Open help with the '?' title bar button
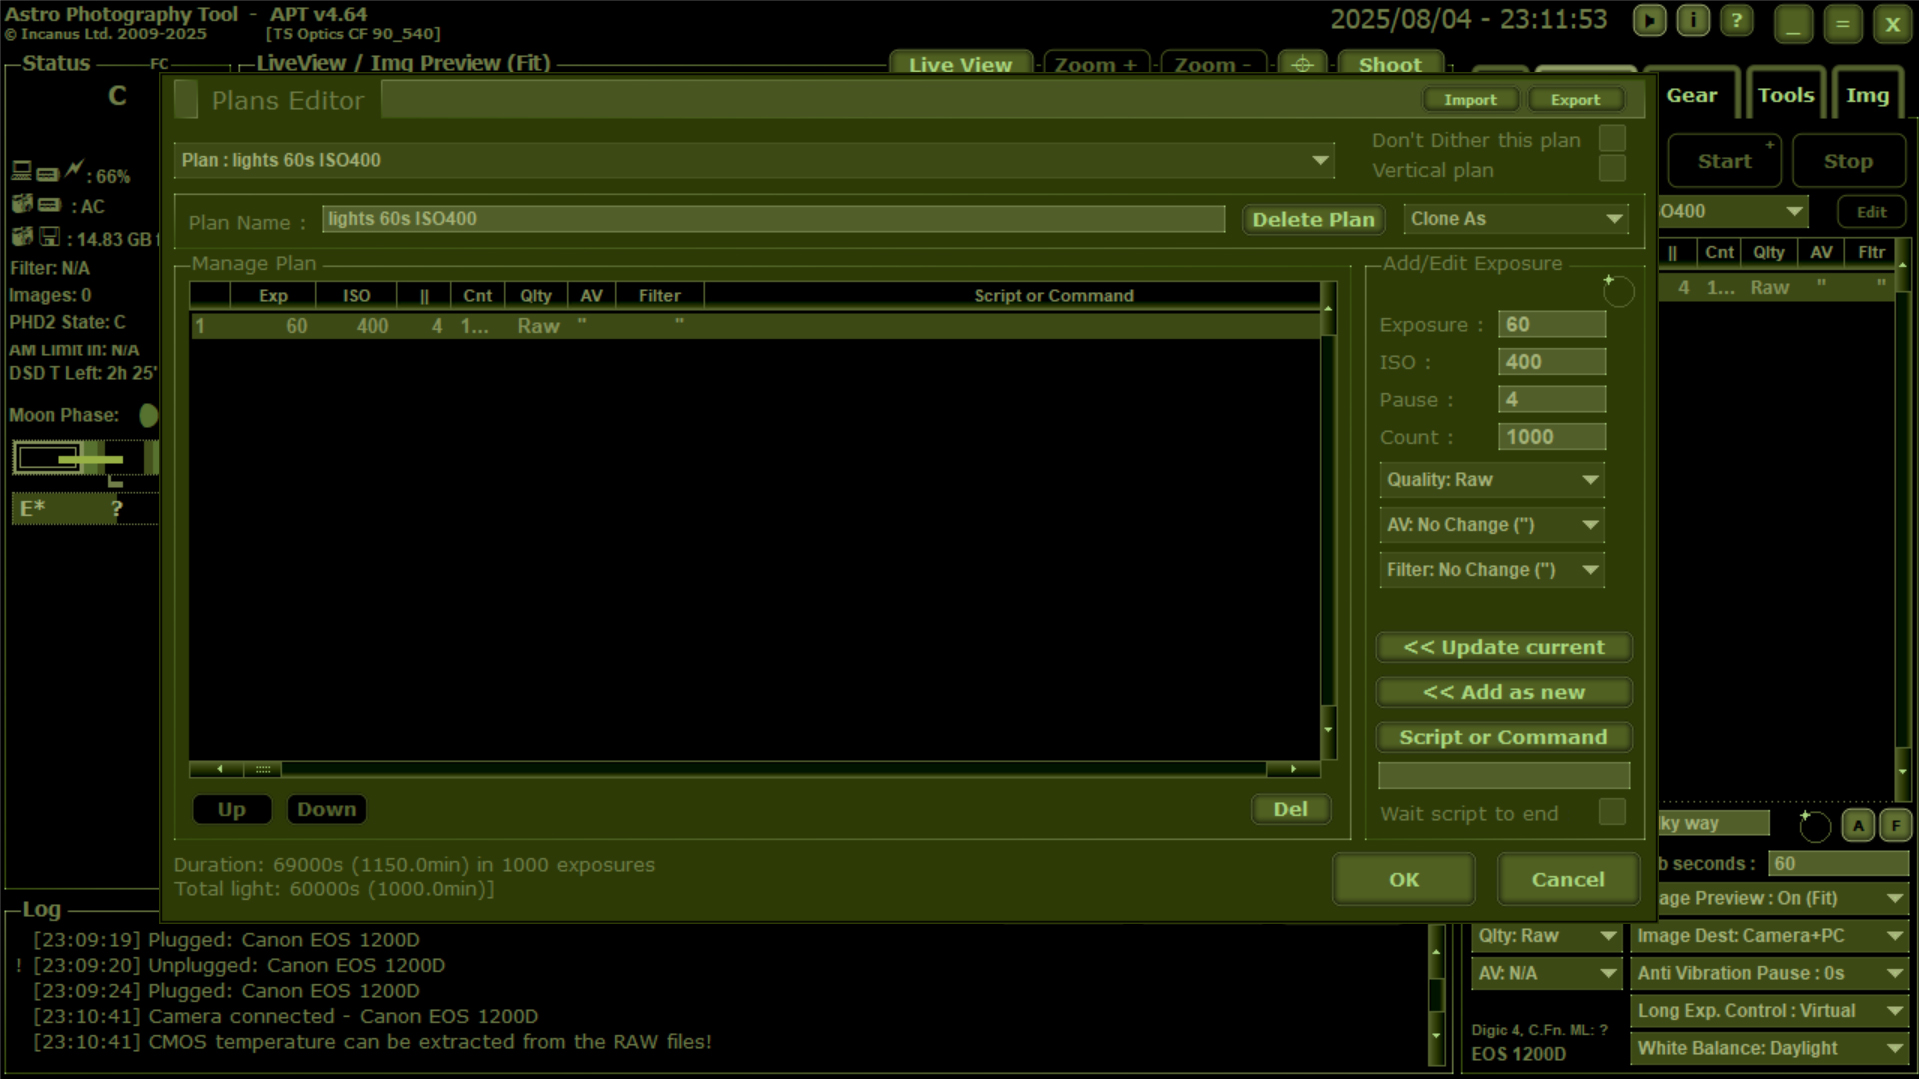 1737,21
